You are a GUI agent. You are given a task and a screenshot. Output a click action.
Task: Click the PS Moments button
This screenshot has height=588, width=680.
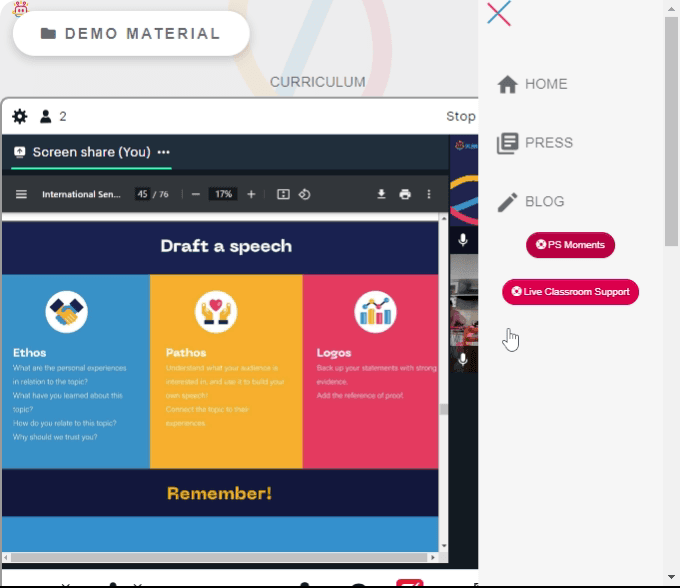(x=570, y=245)
